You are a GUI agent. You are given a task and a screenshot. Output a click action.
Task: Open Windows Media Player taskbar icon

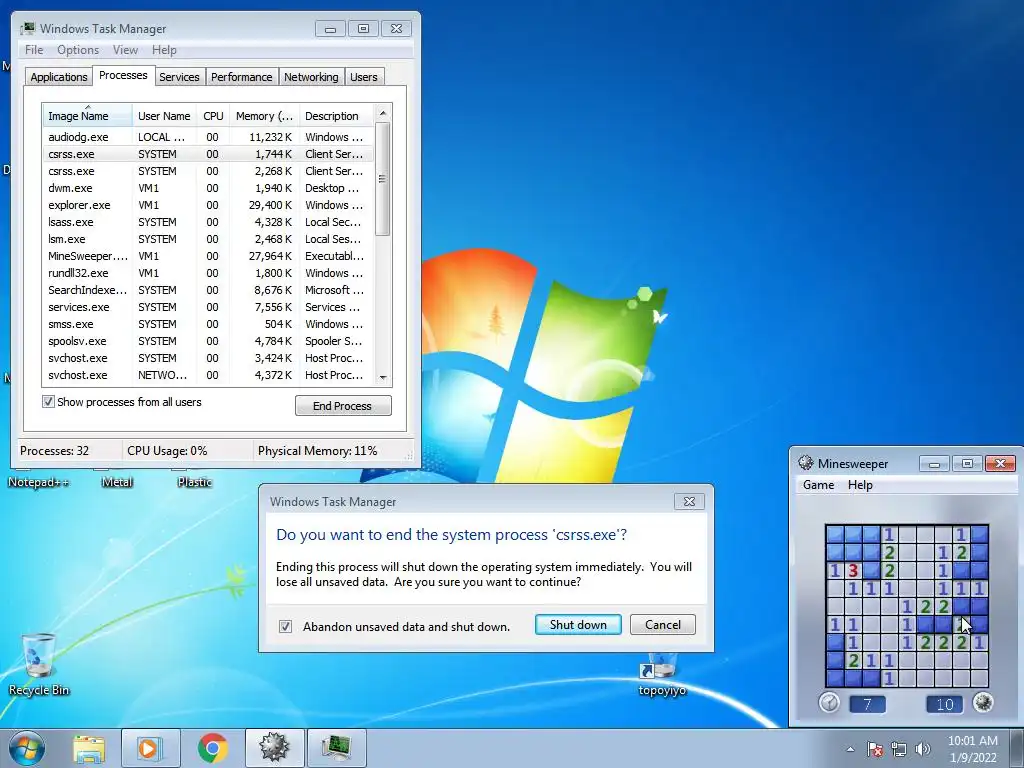coord(150,748)
